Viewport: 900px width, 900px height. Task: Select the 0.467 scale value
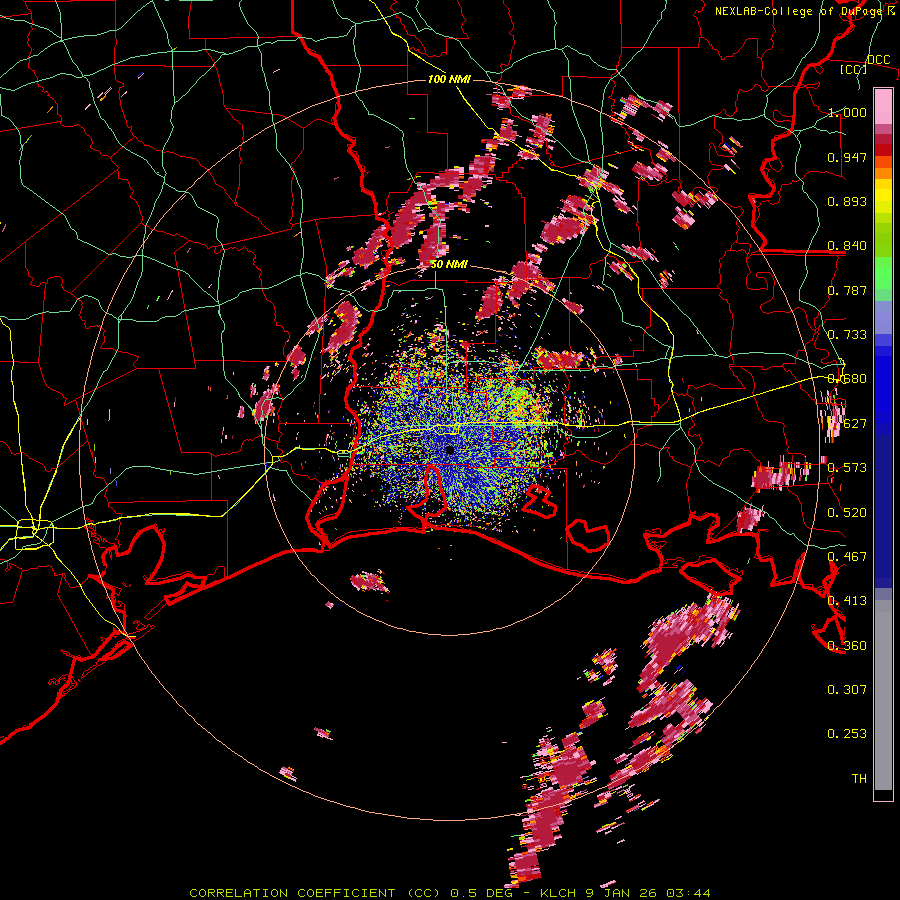click(847, 557)
